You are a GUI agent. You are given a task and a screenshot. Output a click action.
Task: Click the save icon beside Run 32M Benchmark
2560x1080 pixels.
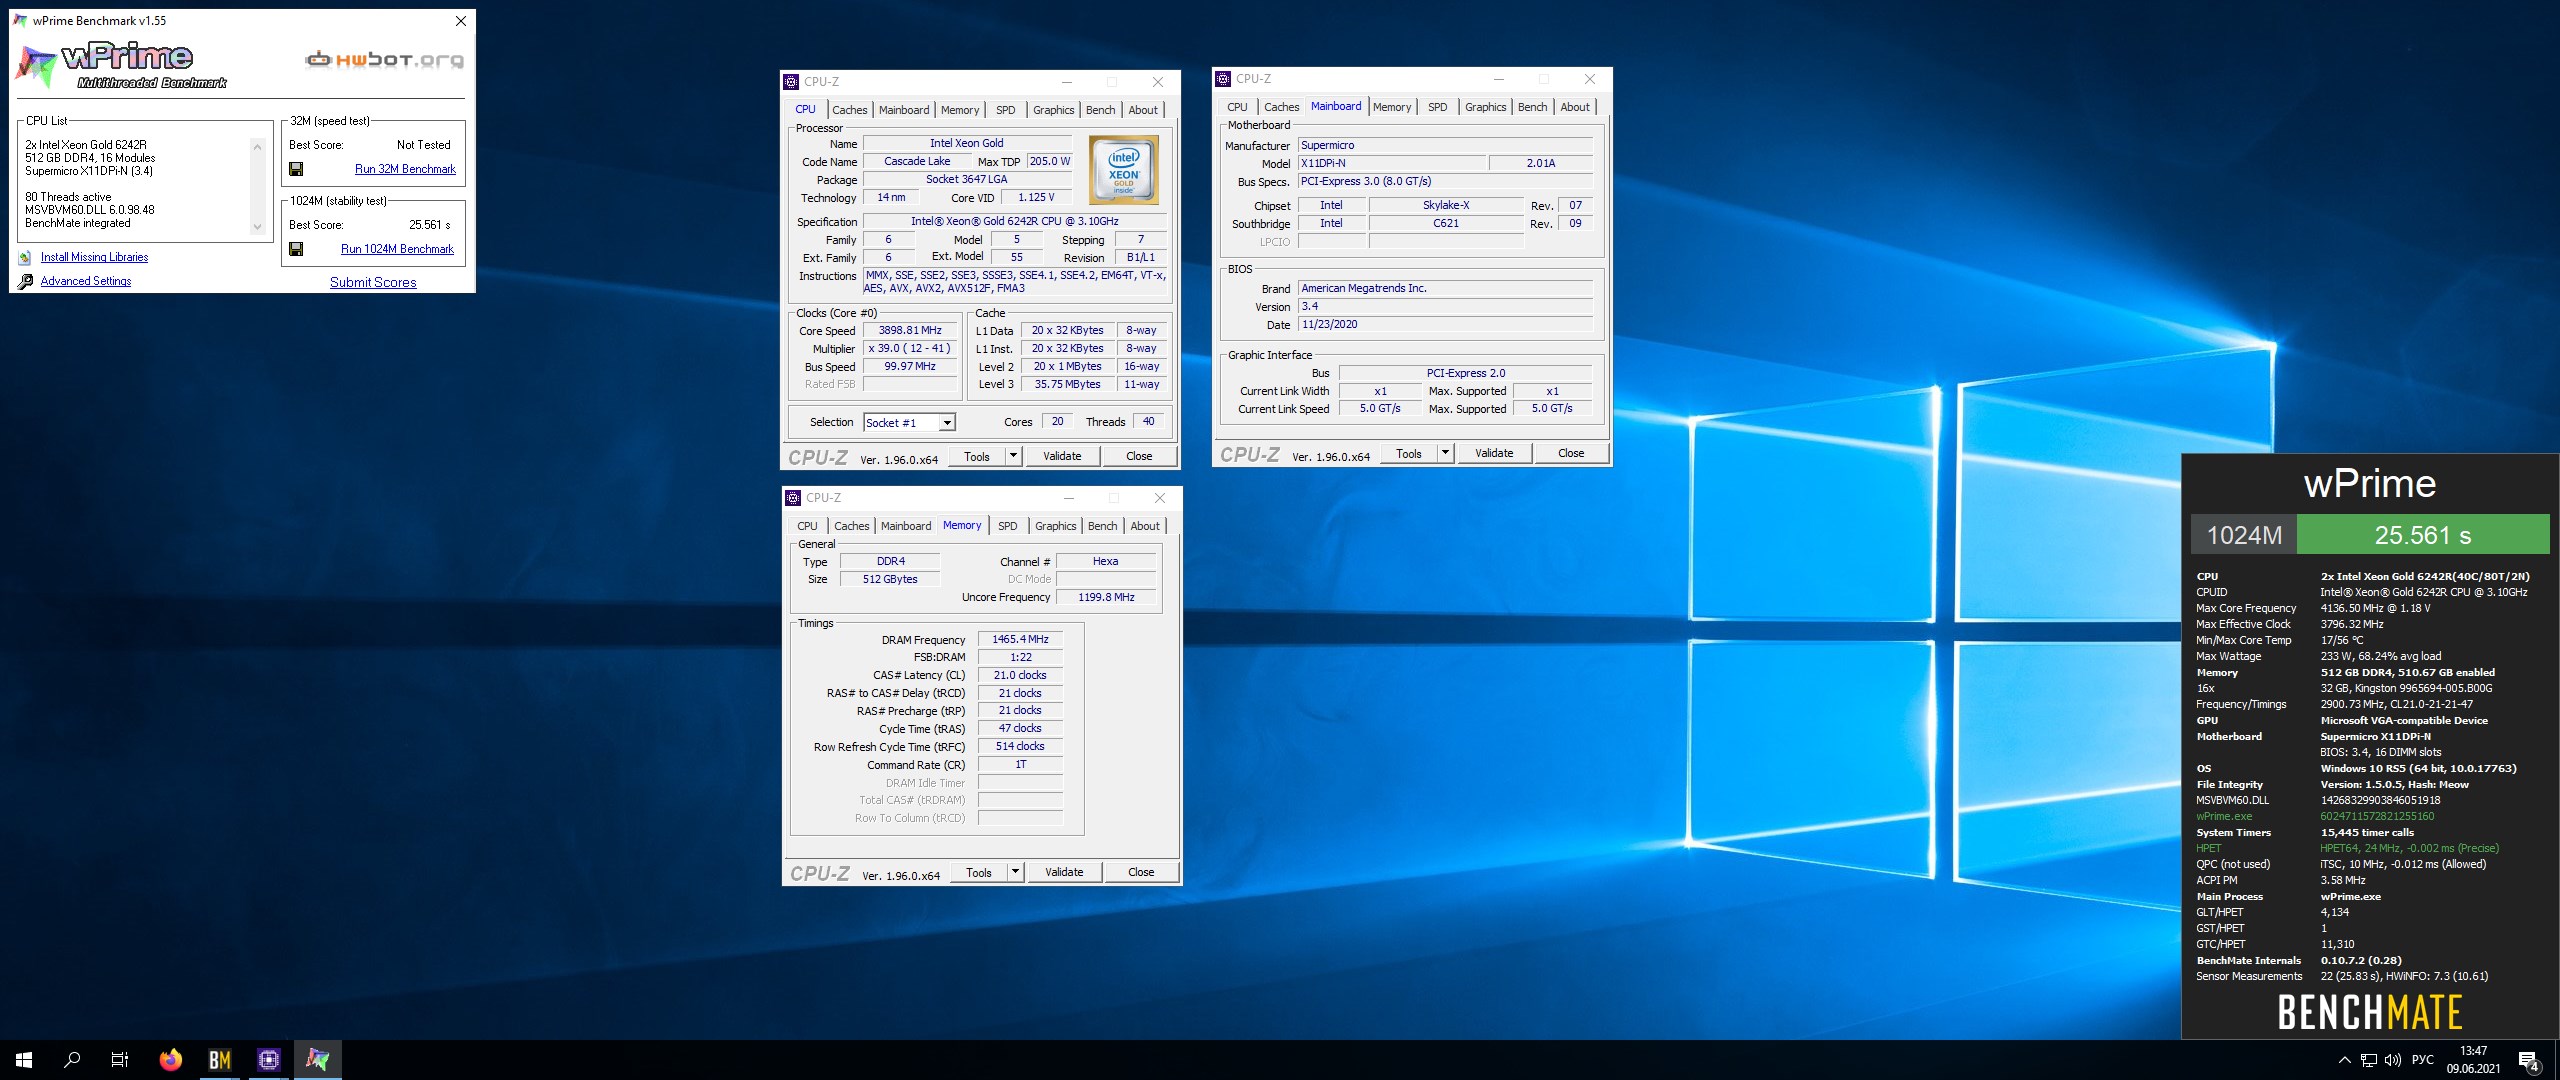(296, 169)
